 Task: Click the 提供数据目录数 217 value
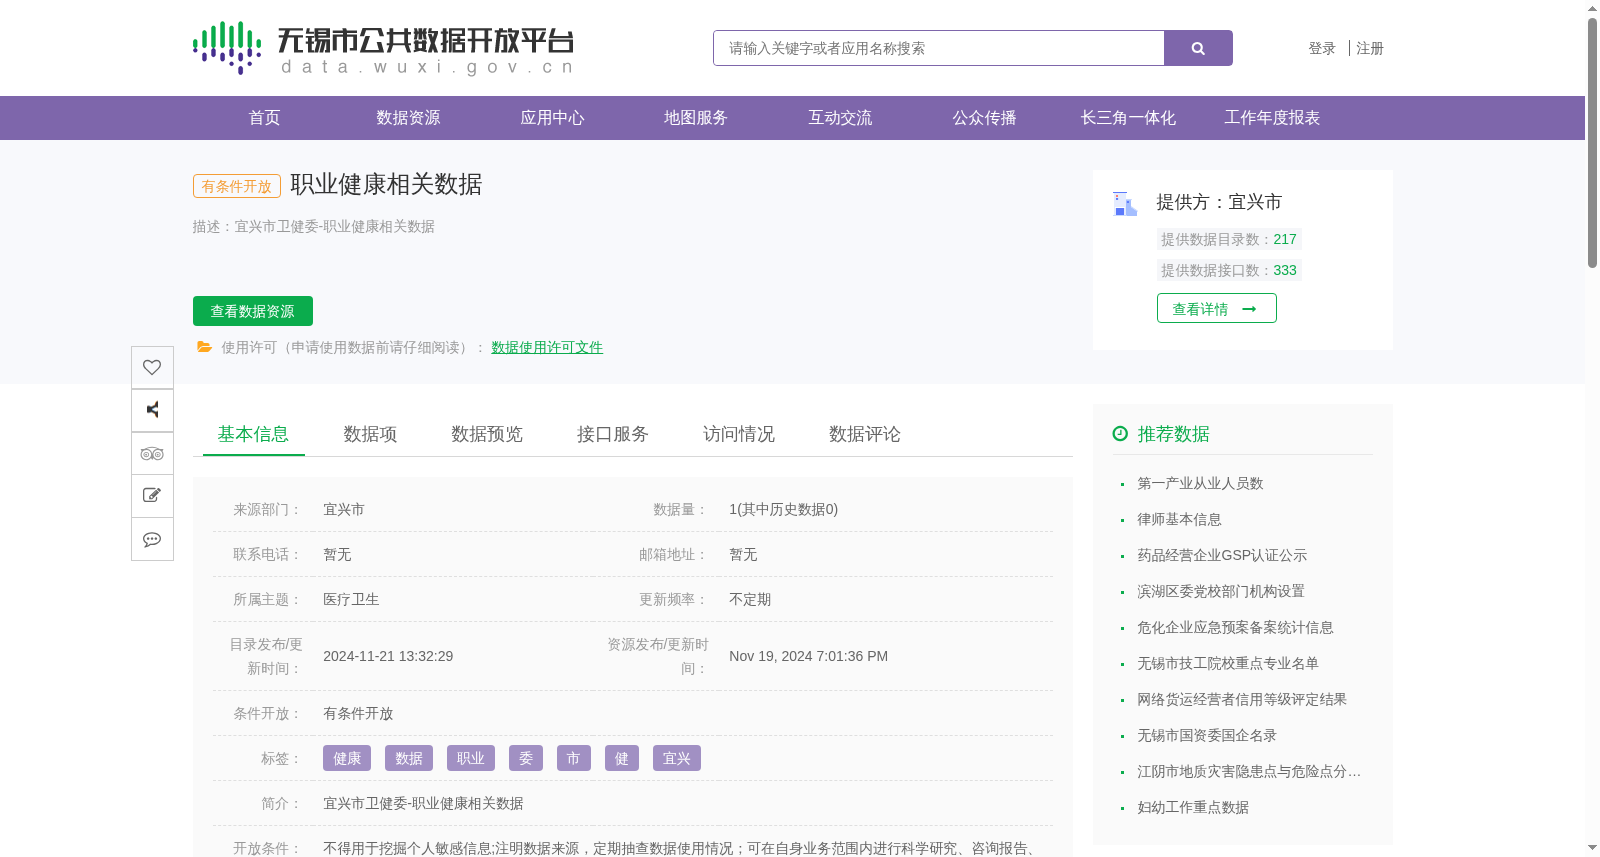pyautogui.click(x=1285, y=239)
